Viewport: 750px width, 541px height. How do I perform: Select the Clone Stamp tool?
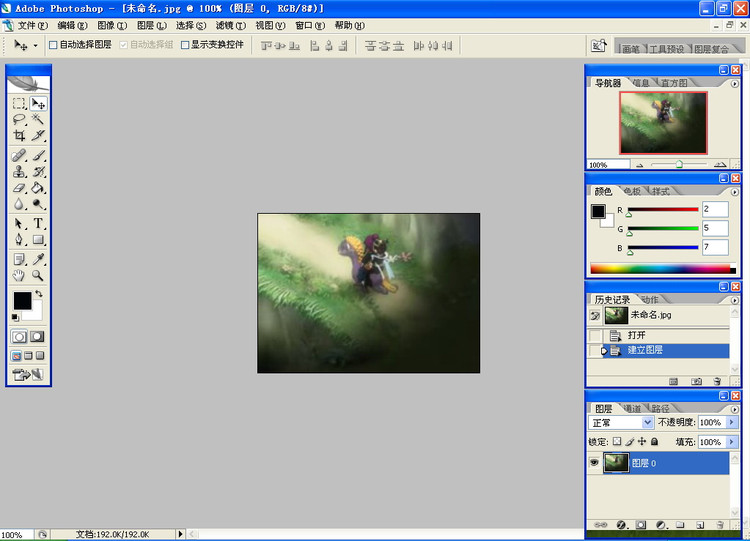click(x=19, y=172)
